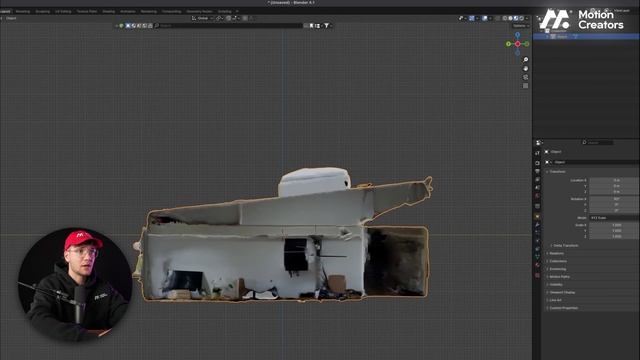Expand the Instancing panel
The image size is (640, 360).
tap(558, 269)
